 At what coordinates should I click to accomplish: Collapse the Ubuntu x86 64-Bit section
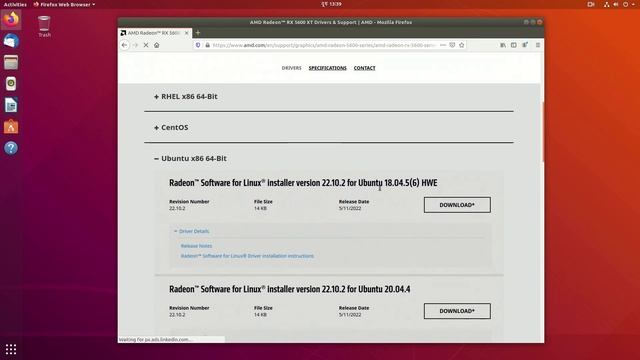pyautogui.click(x=190, y=158)
